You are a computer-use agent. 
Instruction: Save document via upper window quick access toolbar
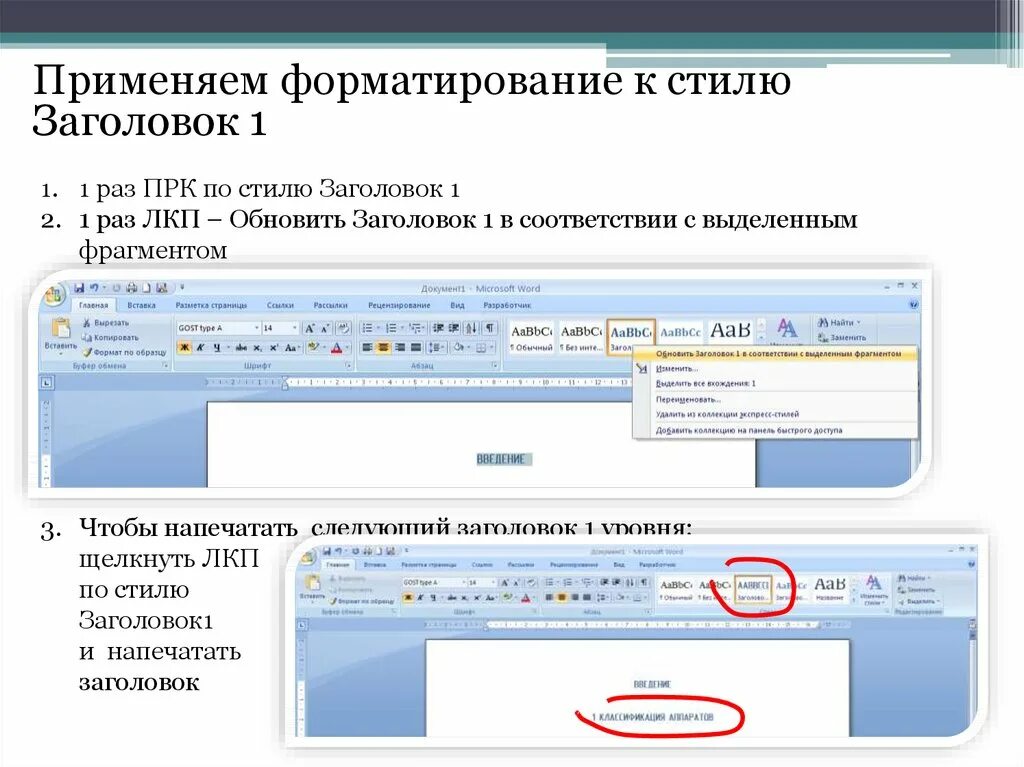[79, 287]
